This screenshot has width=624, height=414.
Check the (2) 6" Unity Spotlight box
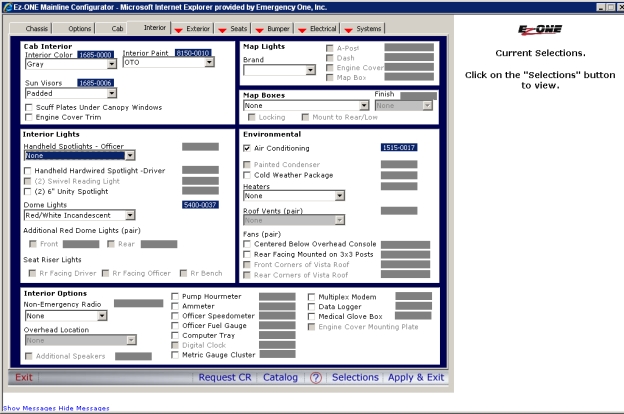pyautogui.click(x=27, y=191)
